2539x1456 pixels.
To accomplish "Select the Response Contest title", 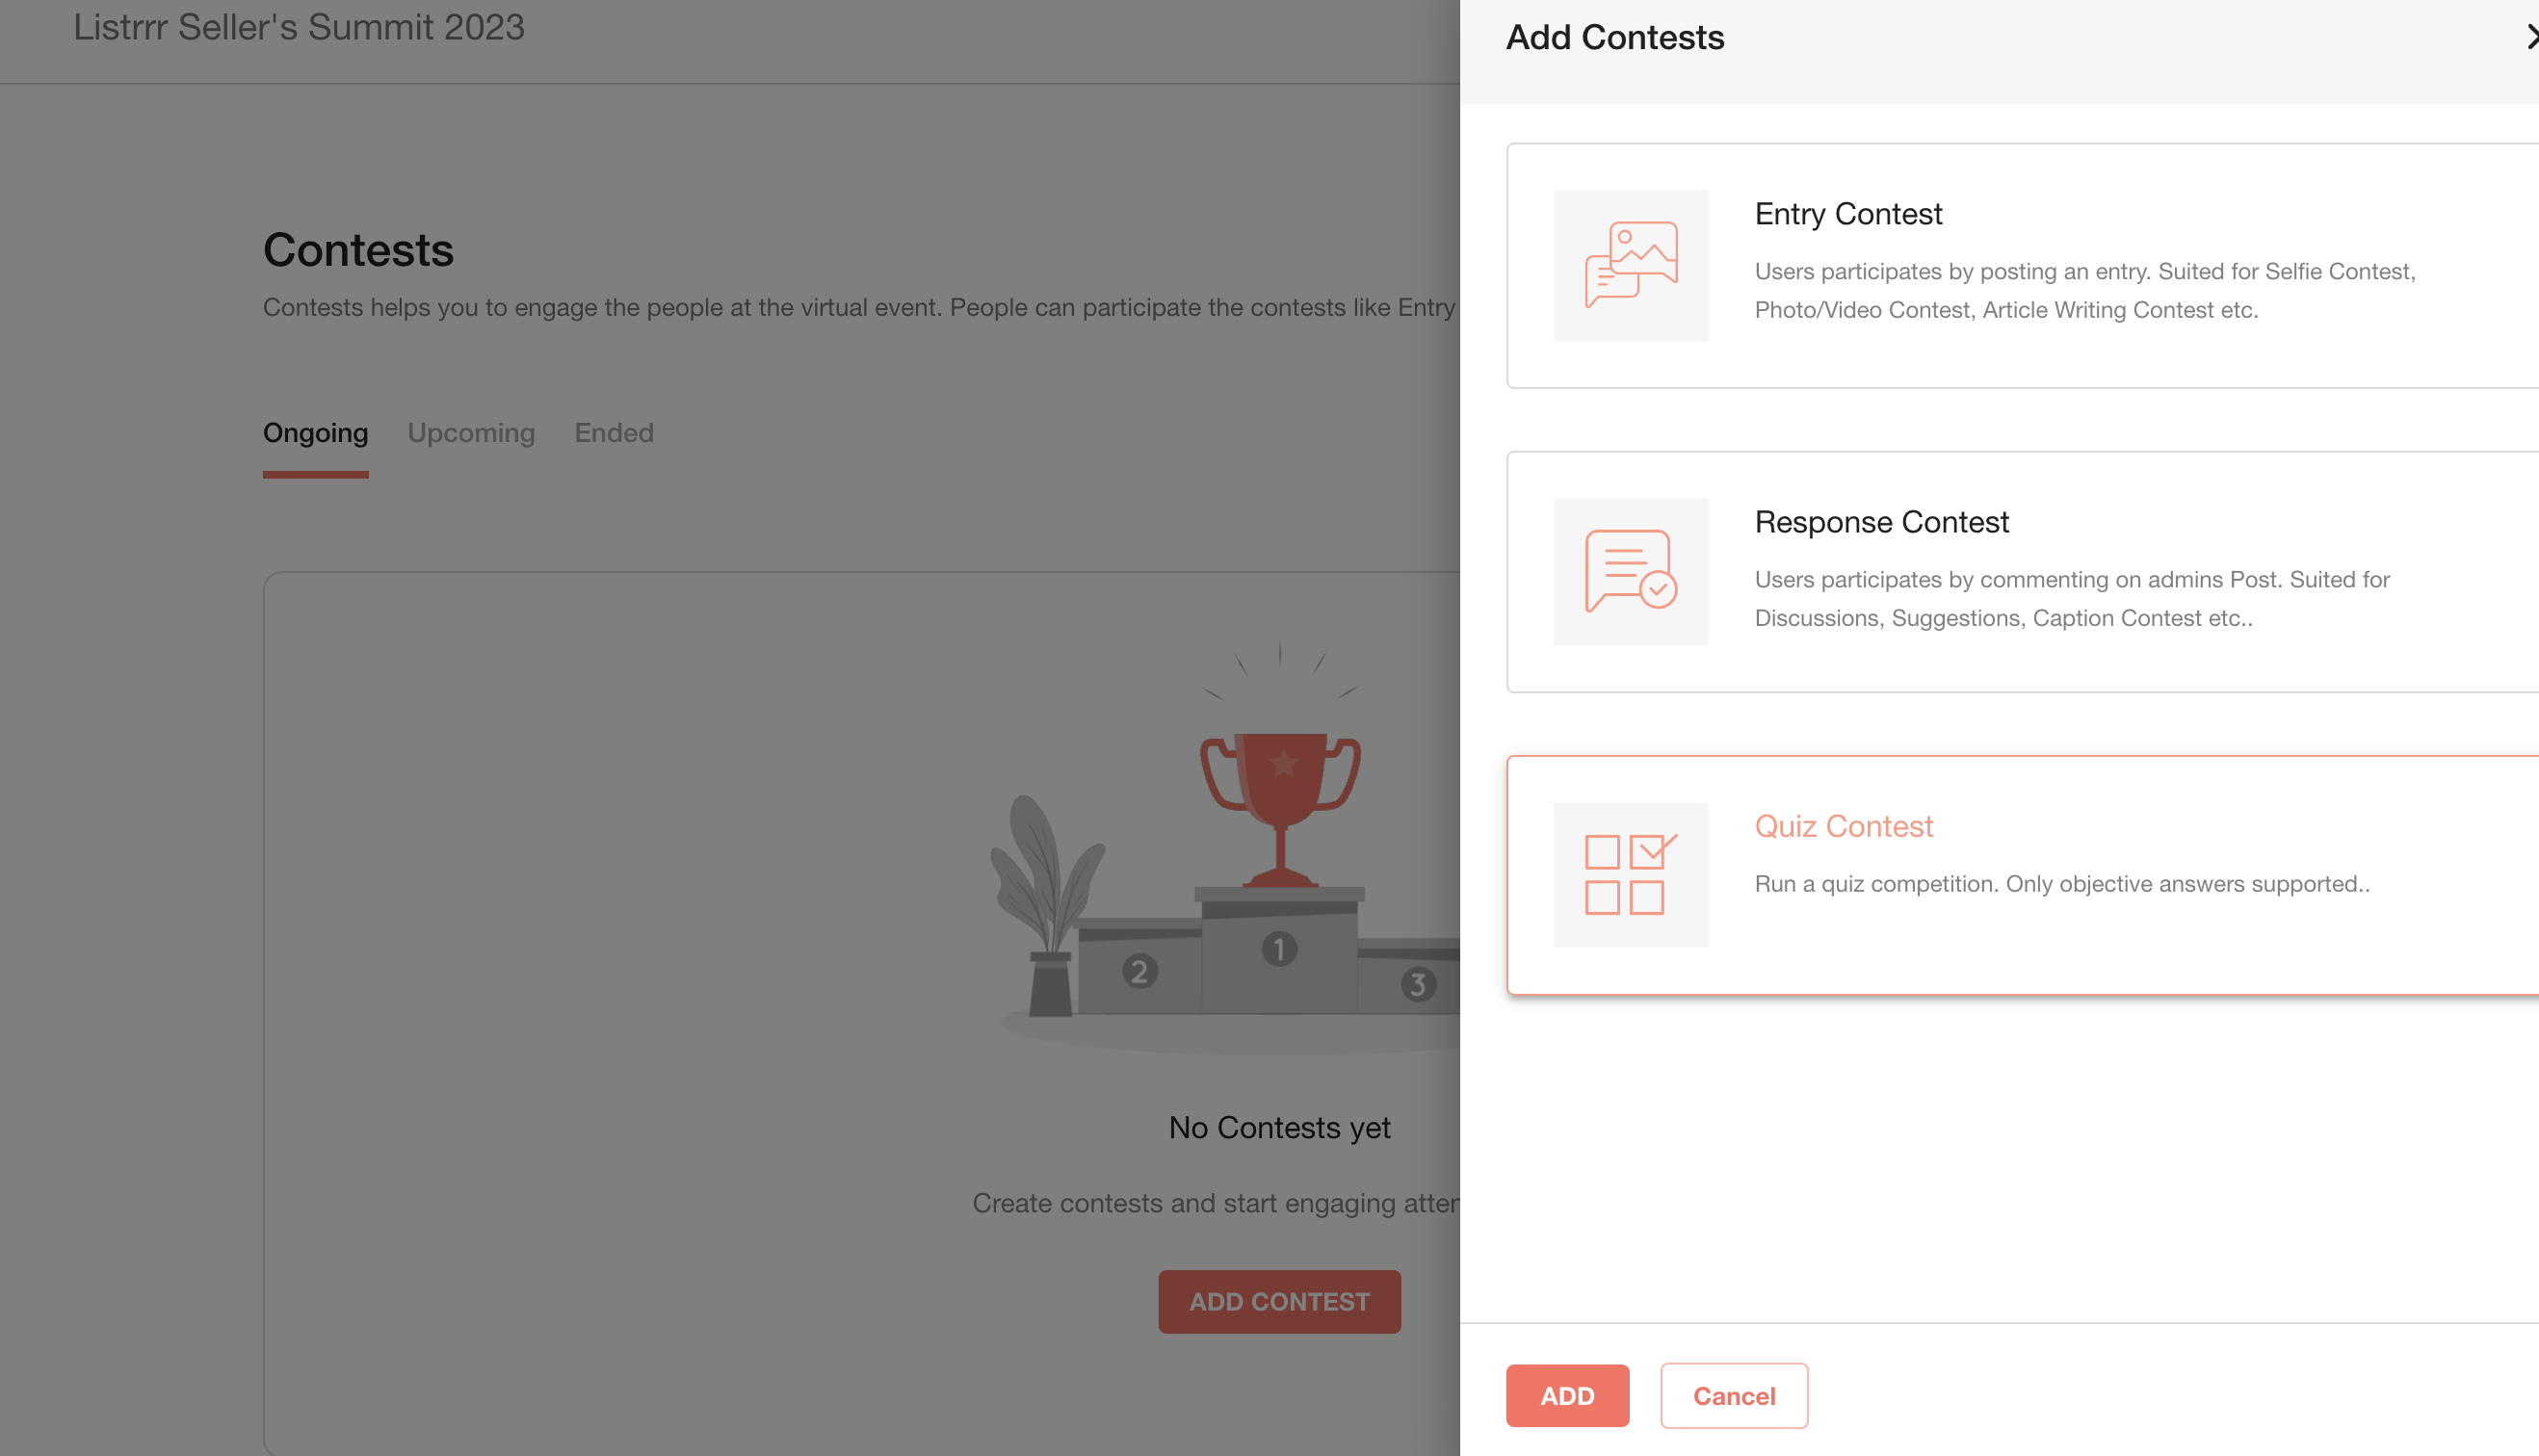I will [x=1881, y=521].
